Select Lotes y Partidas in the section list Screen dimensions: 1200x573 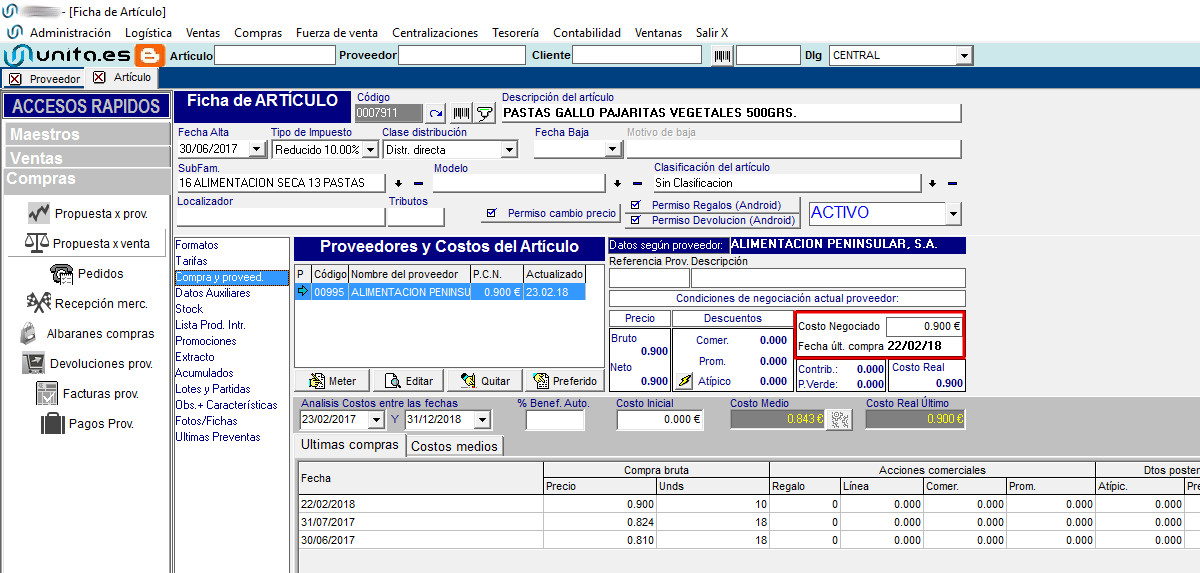[x=213, y=389]
